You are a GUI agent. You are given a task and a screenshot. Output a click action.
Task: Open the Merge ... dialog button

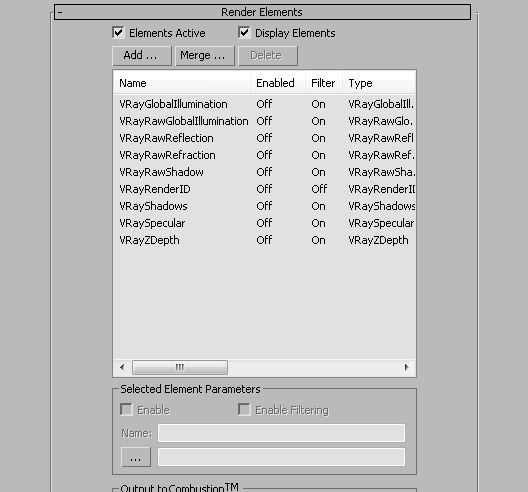coord(205,56)
